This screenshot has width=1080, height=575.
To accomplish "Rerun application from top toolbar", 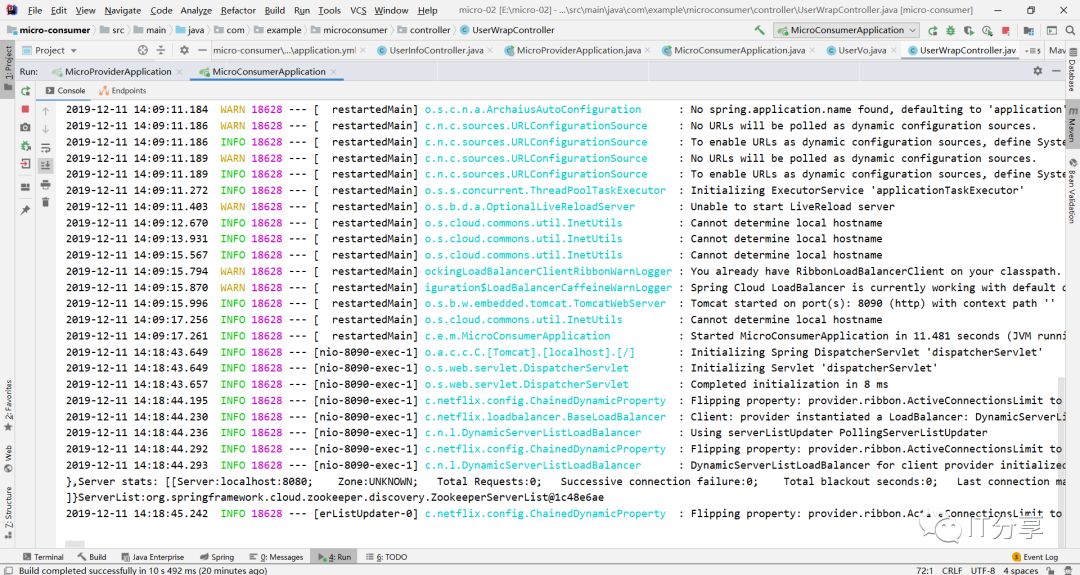I will pos(933,30).
